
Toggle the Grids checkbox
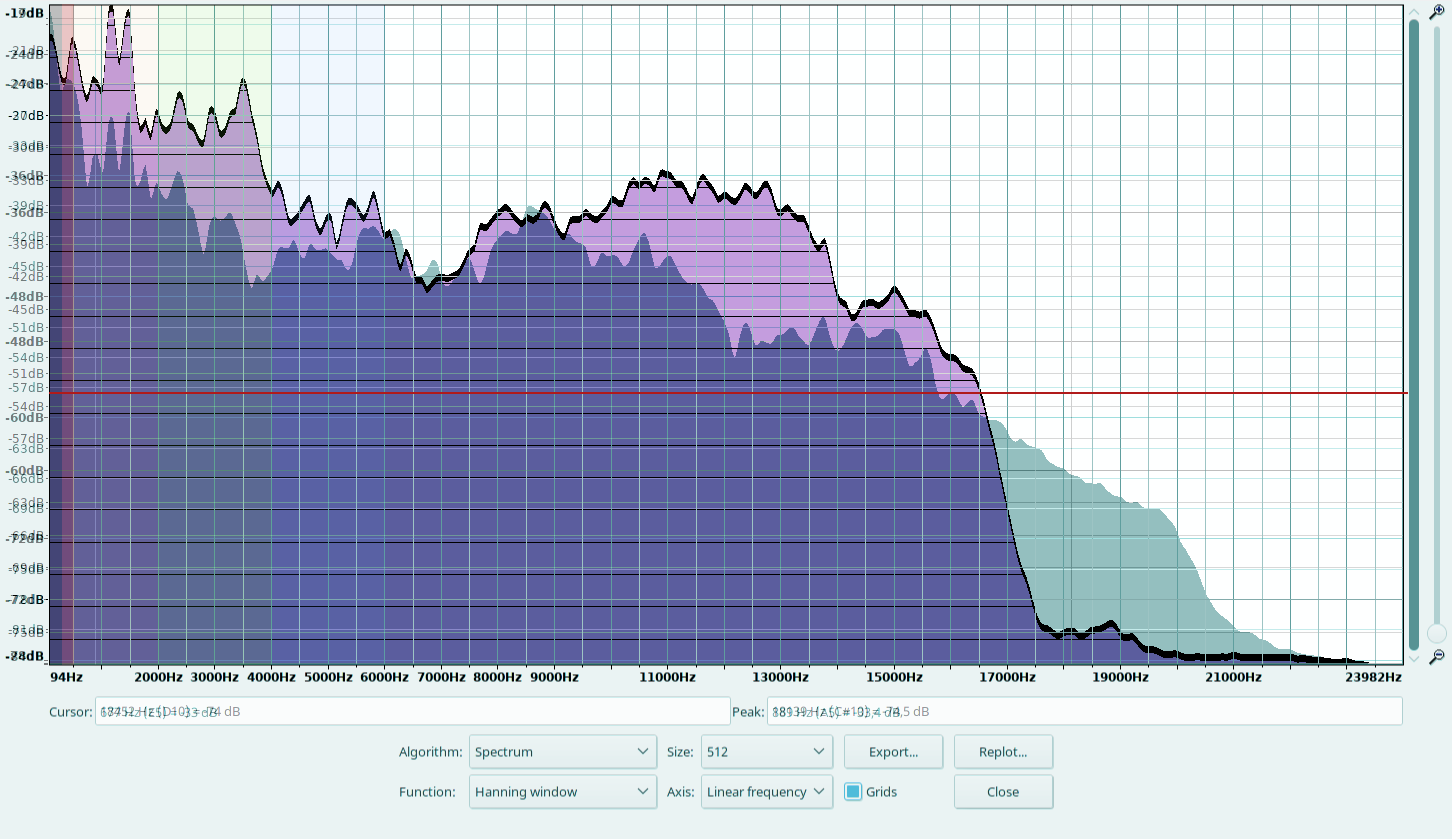pyautogui.click(x=853, y=792)
